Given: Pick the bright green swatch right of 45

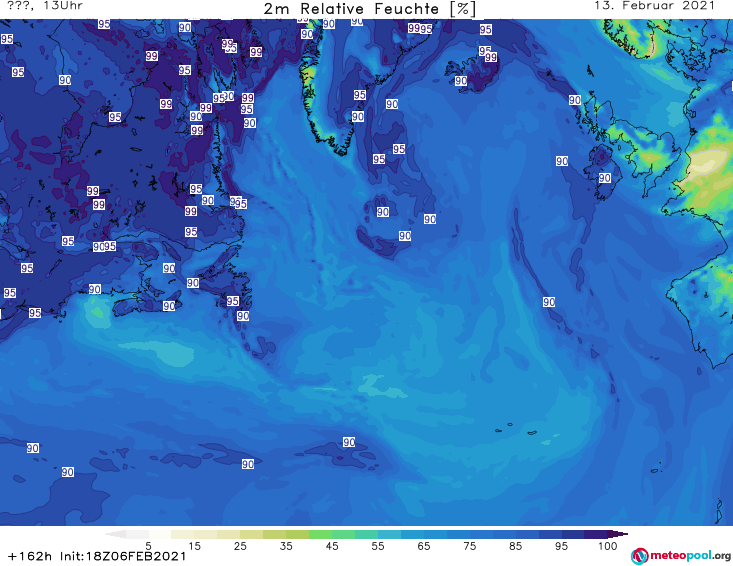Looking at the screenshot, I should (343, 534).
